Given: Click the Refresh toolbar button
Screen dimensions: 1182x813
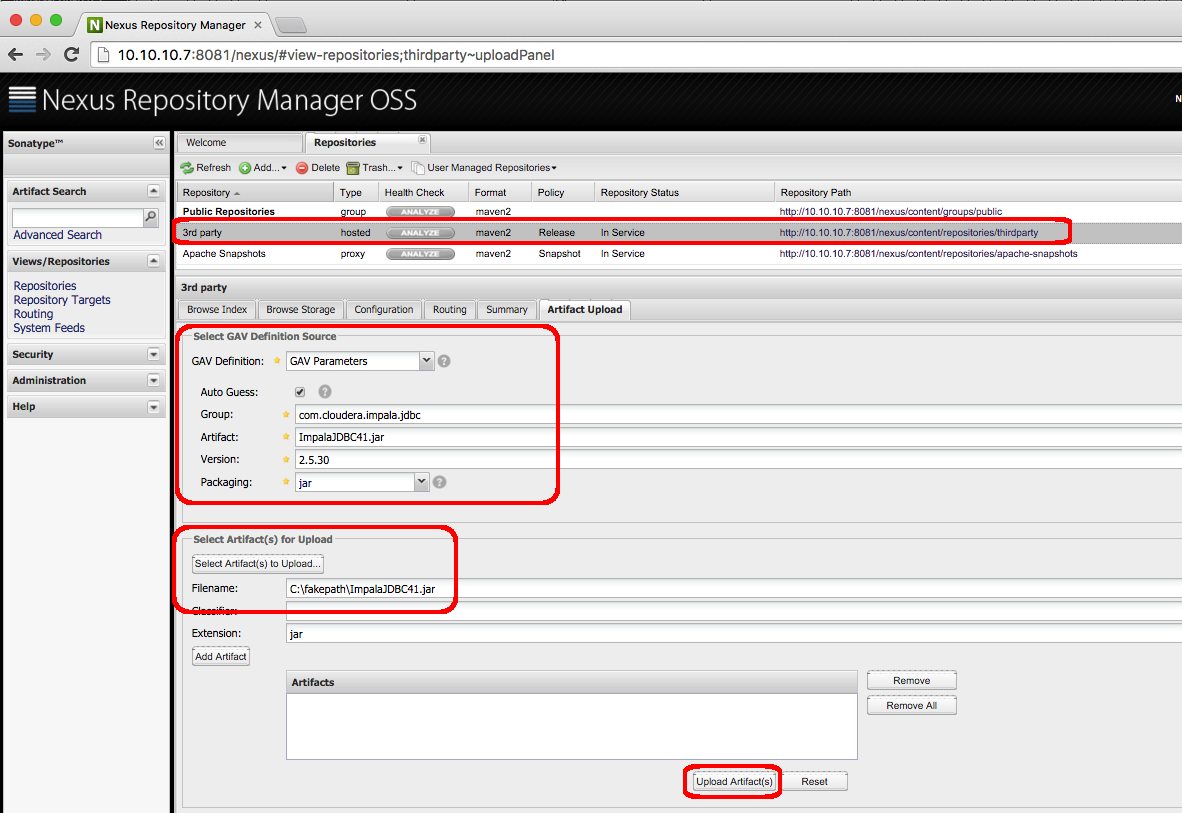Looking at the screenshot, I should point(206,167).
